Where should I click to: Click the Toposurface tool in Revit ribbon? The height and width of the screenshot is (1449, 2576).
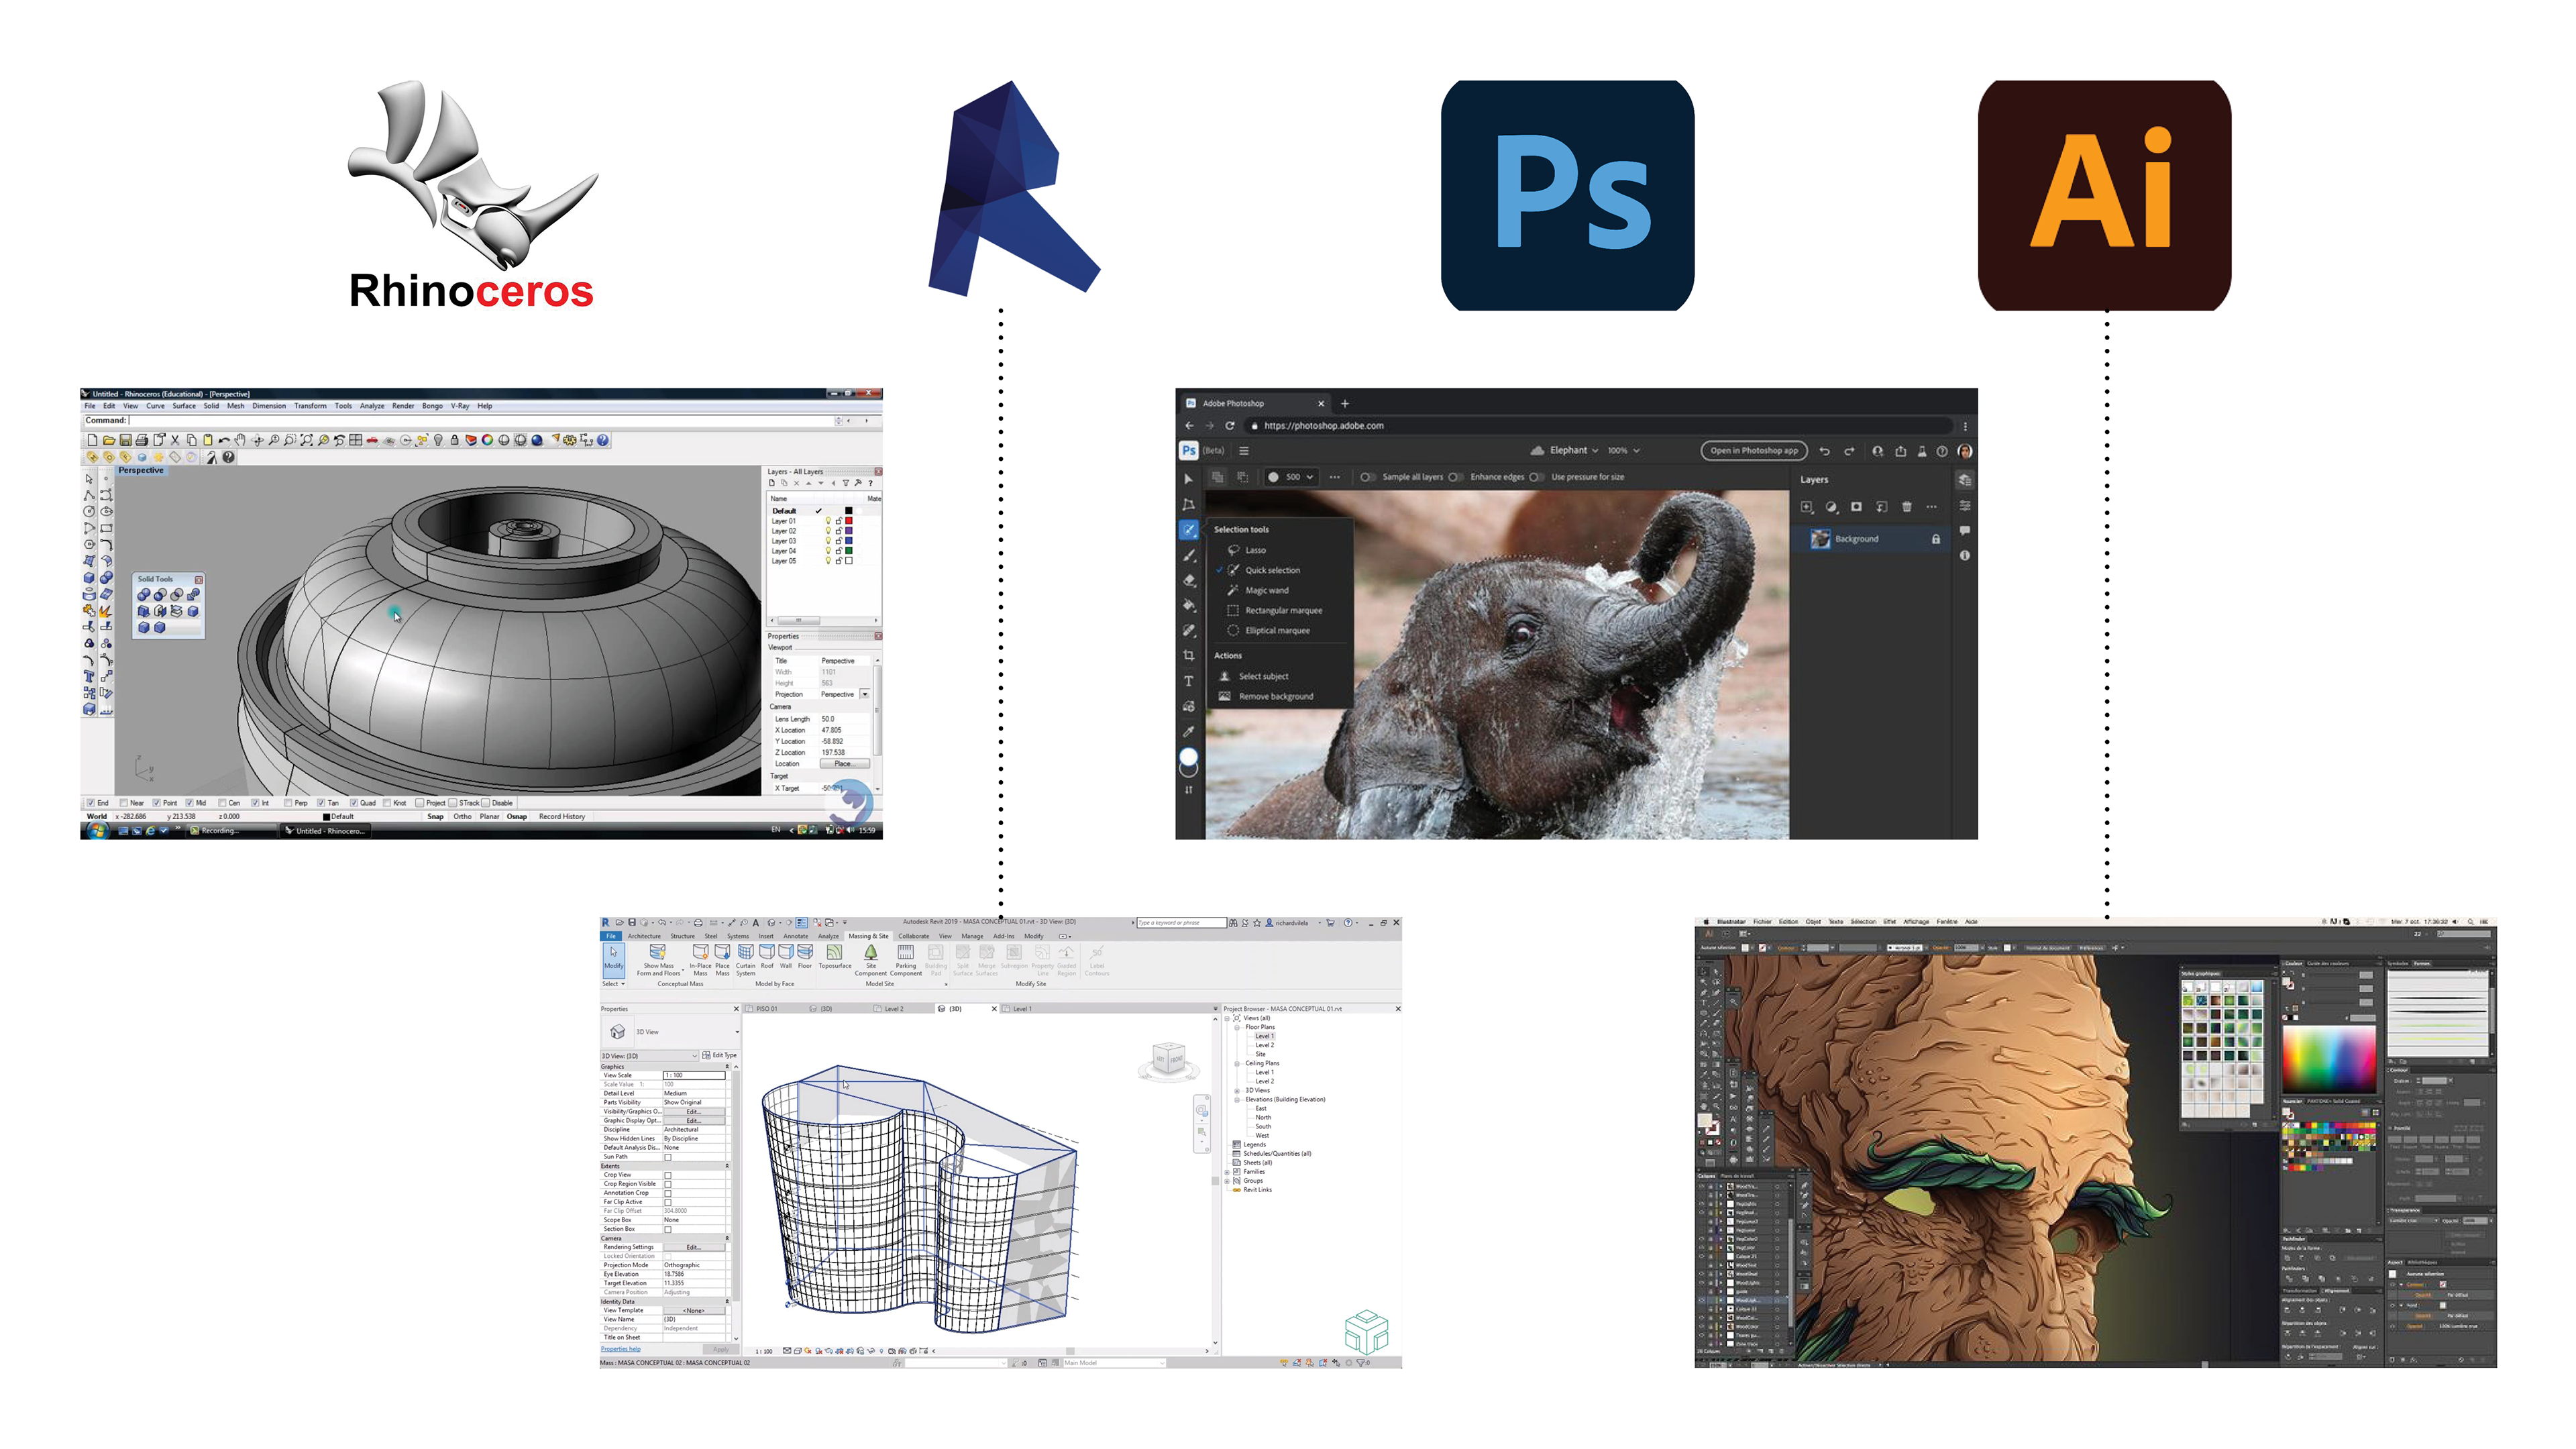pos(835,957)
